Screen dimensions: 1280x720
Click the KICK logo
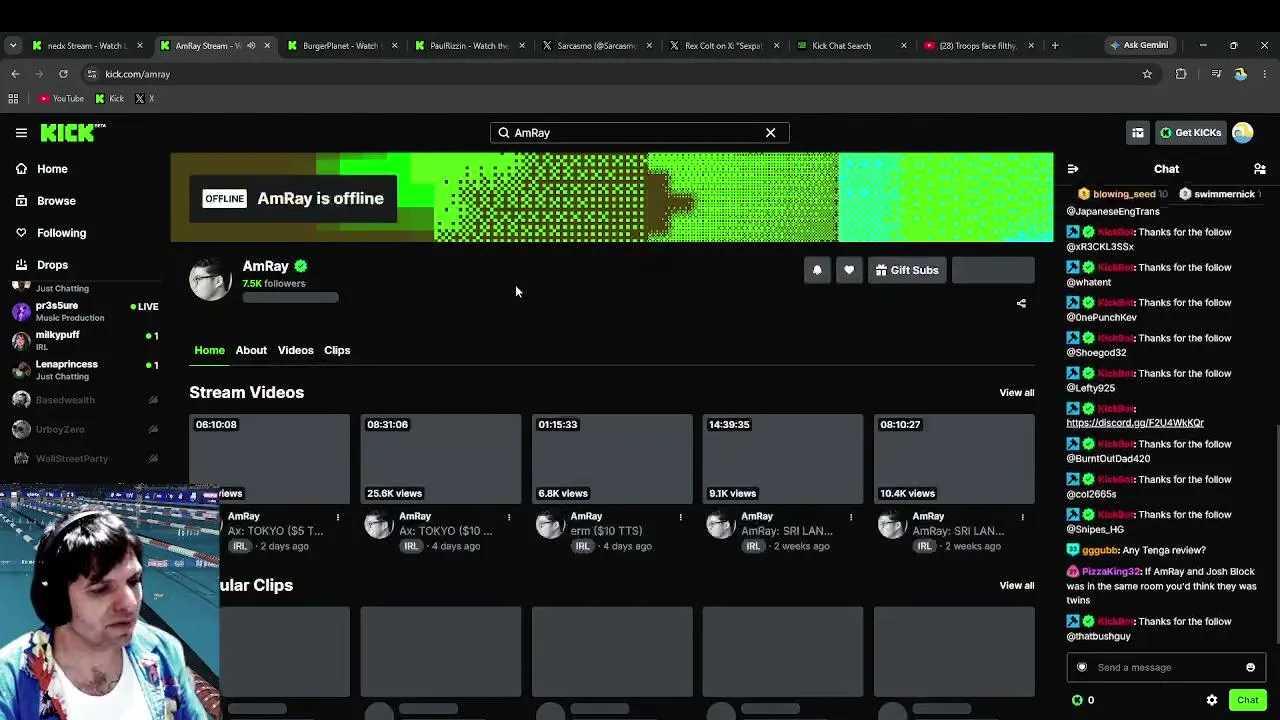click(x=72, y=132)
